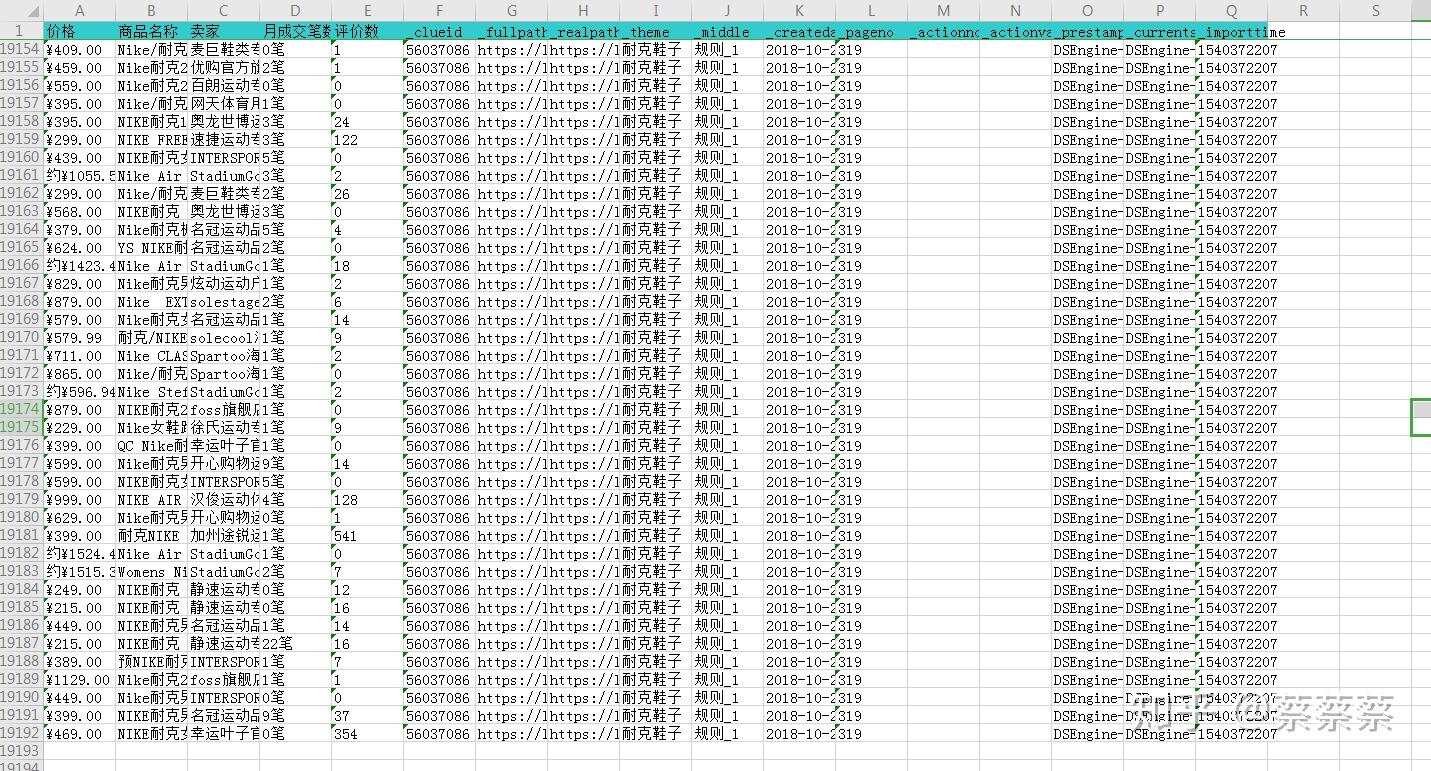Viewport: 1431px width, 771px height.
Task: Select the seller cell 百朗运动
Action: pyautogui.click(x=224, y=86)
